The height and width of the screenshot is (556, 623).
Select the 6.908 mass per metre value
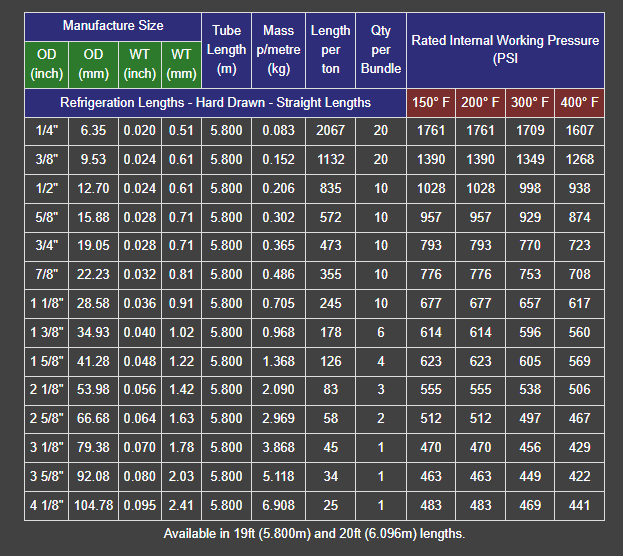click(x=278, y=507)
